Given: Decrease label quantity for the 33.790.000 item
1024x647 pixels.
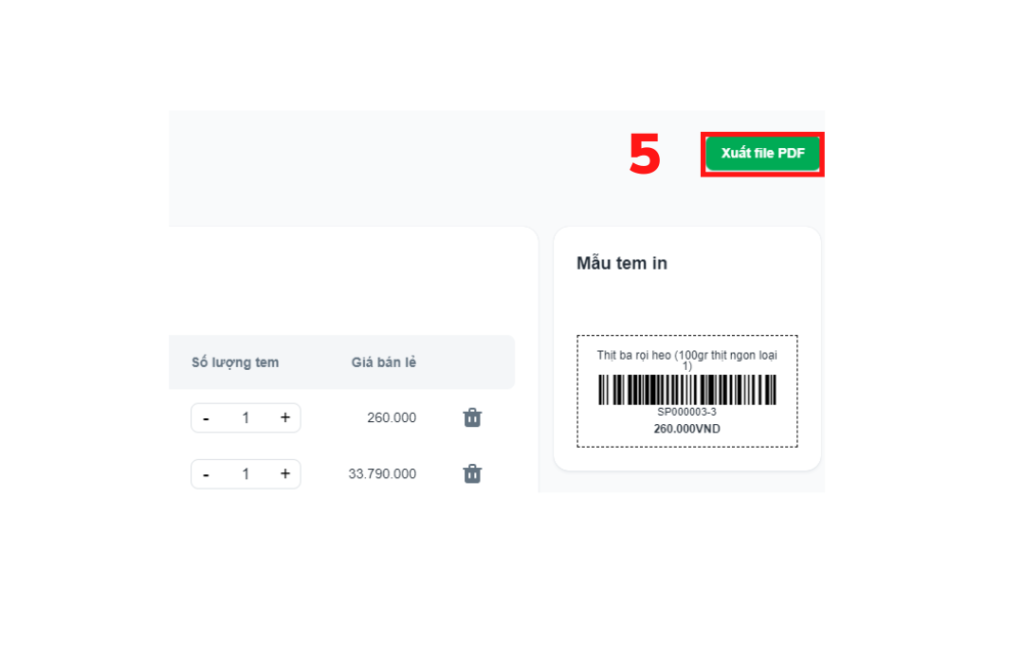Looking at the screenshot, I should tap(206, 474).
